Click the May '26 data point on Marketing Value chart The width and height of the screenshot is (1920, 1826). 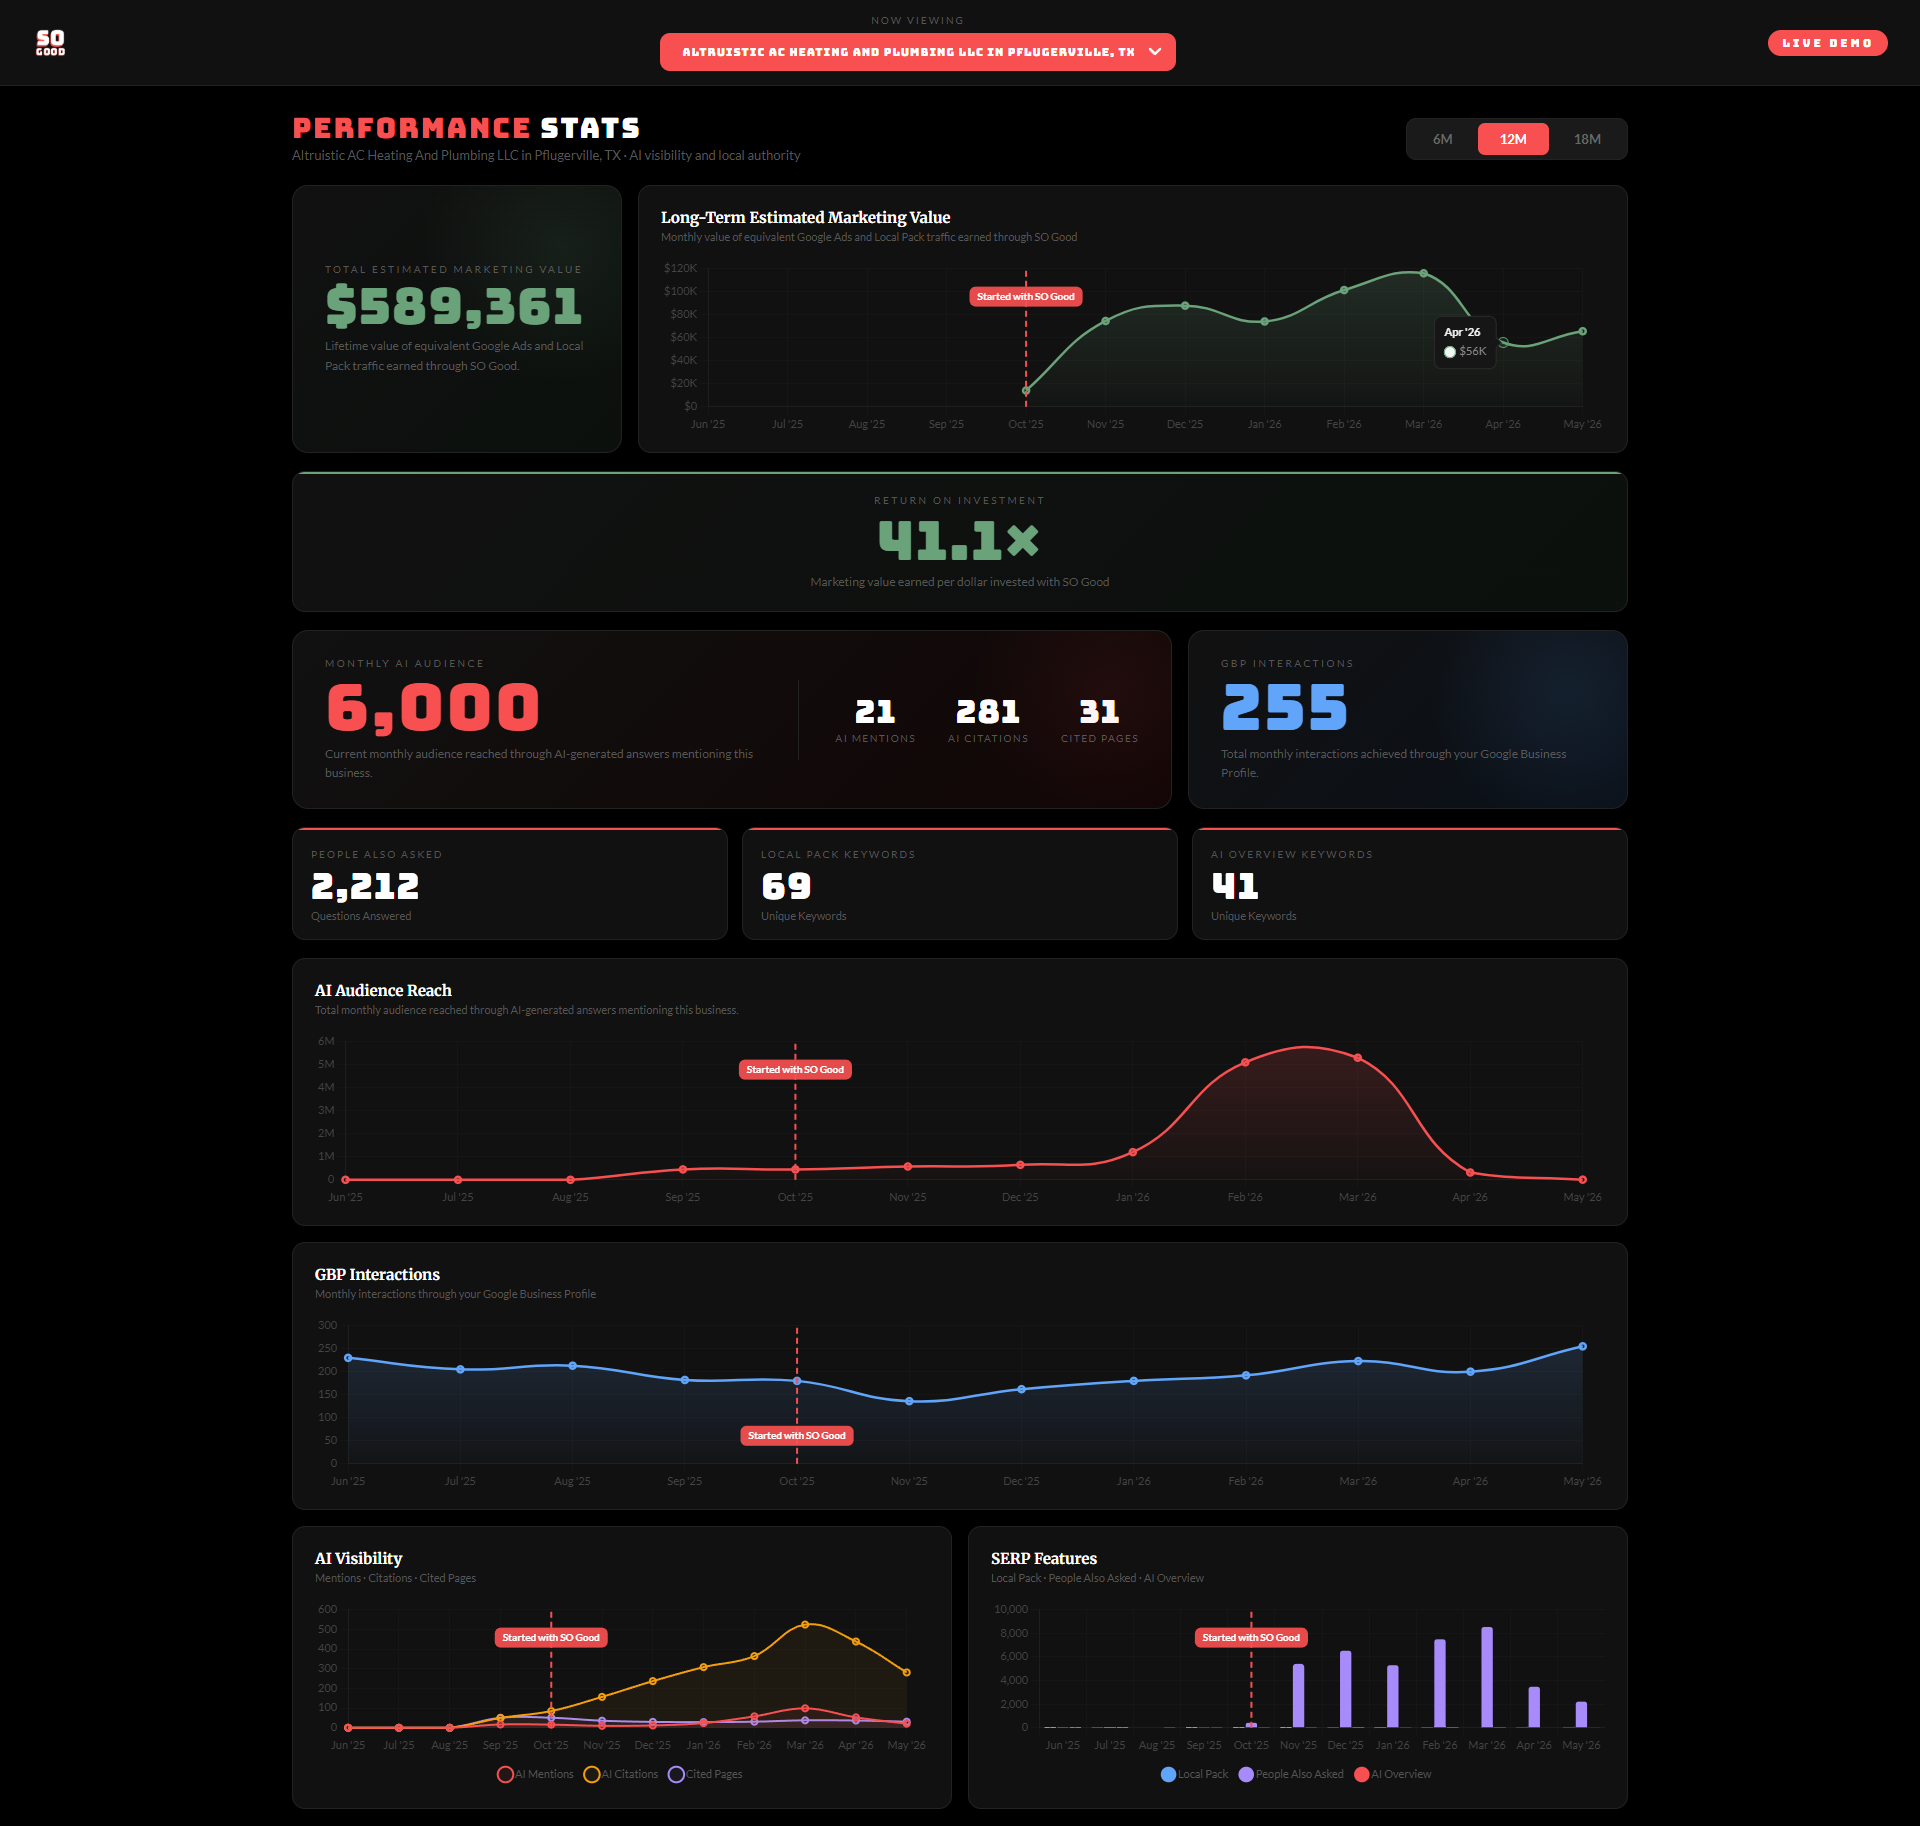pos(1582,331)
